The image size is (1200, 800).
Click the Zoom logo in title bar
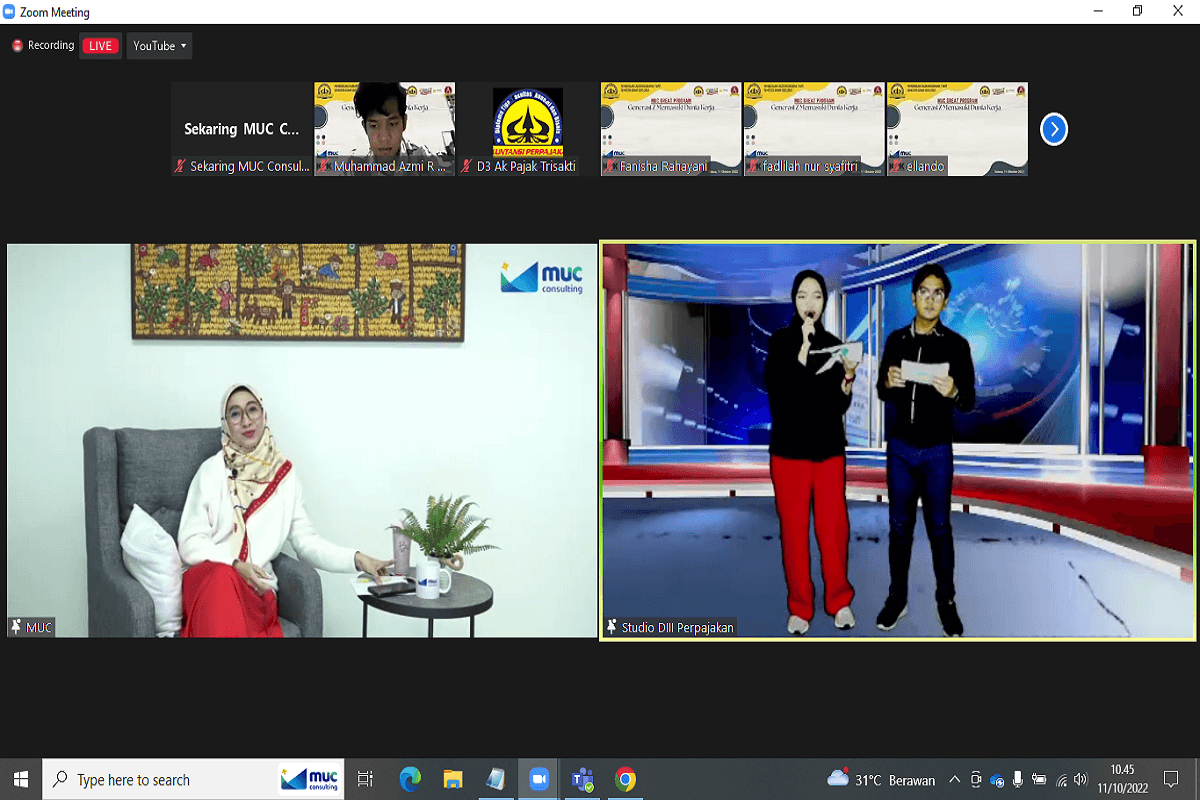coord(10,12)
